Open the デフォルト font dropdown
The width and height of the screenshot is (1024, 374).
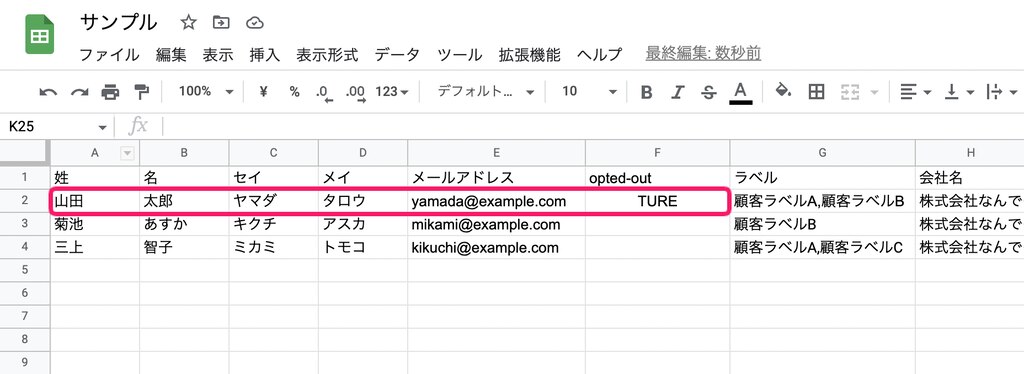pyautogui.click(x=485, y=91)
